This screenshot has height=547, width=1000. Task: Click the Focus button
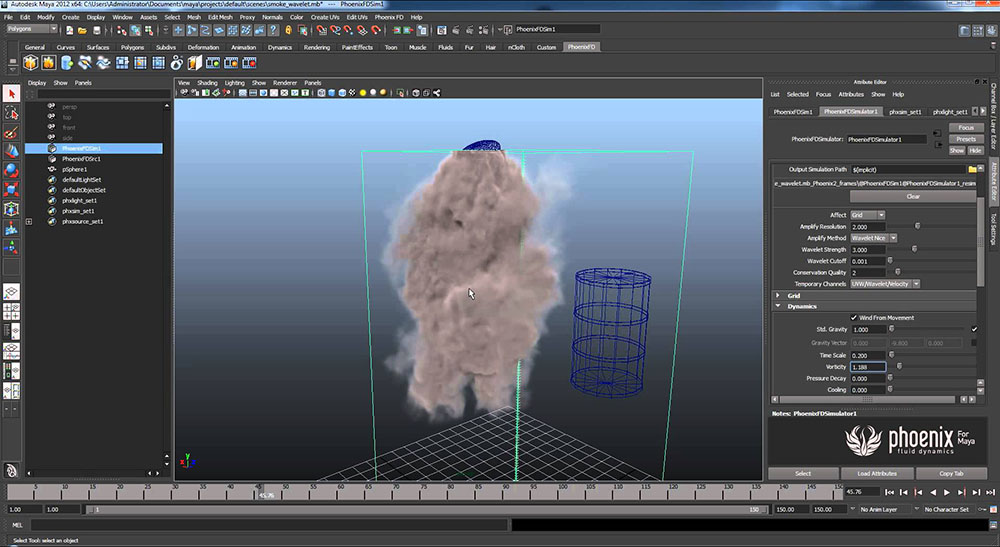click(x=966, y=128)
